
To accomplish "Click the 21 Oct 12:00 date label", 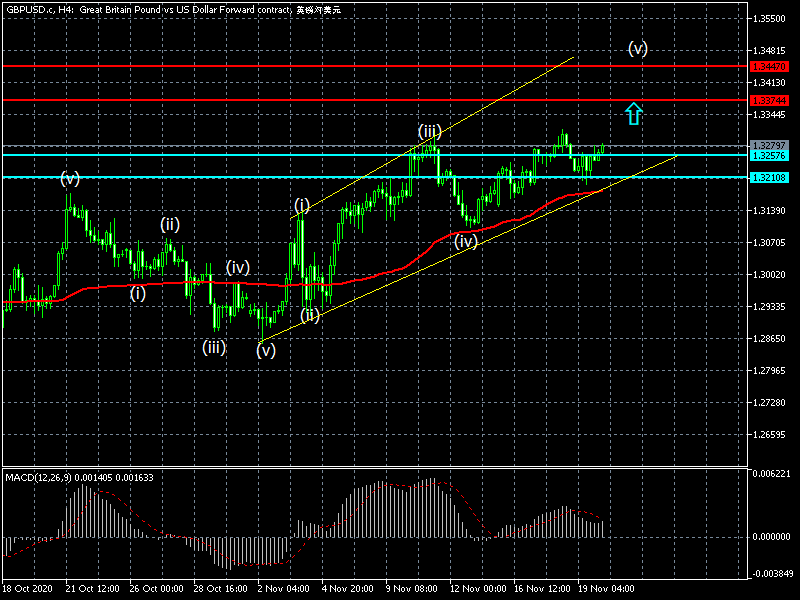I will pyautogui.click(x=91, y=589).
